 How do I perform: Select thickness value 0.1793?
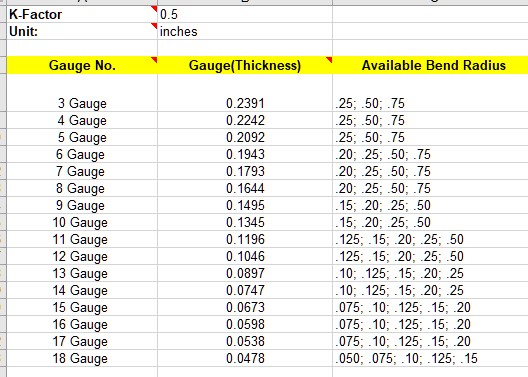(x=245, y=171)
